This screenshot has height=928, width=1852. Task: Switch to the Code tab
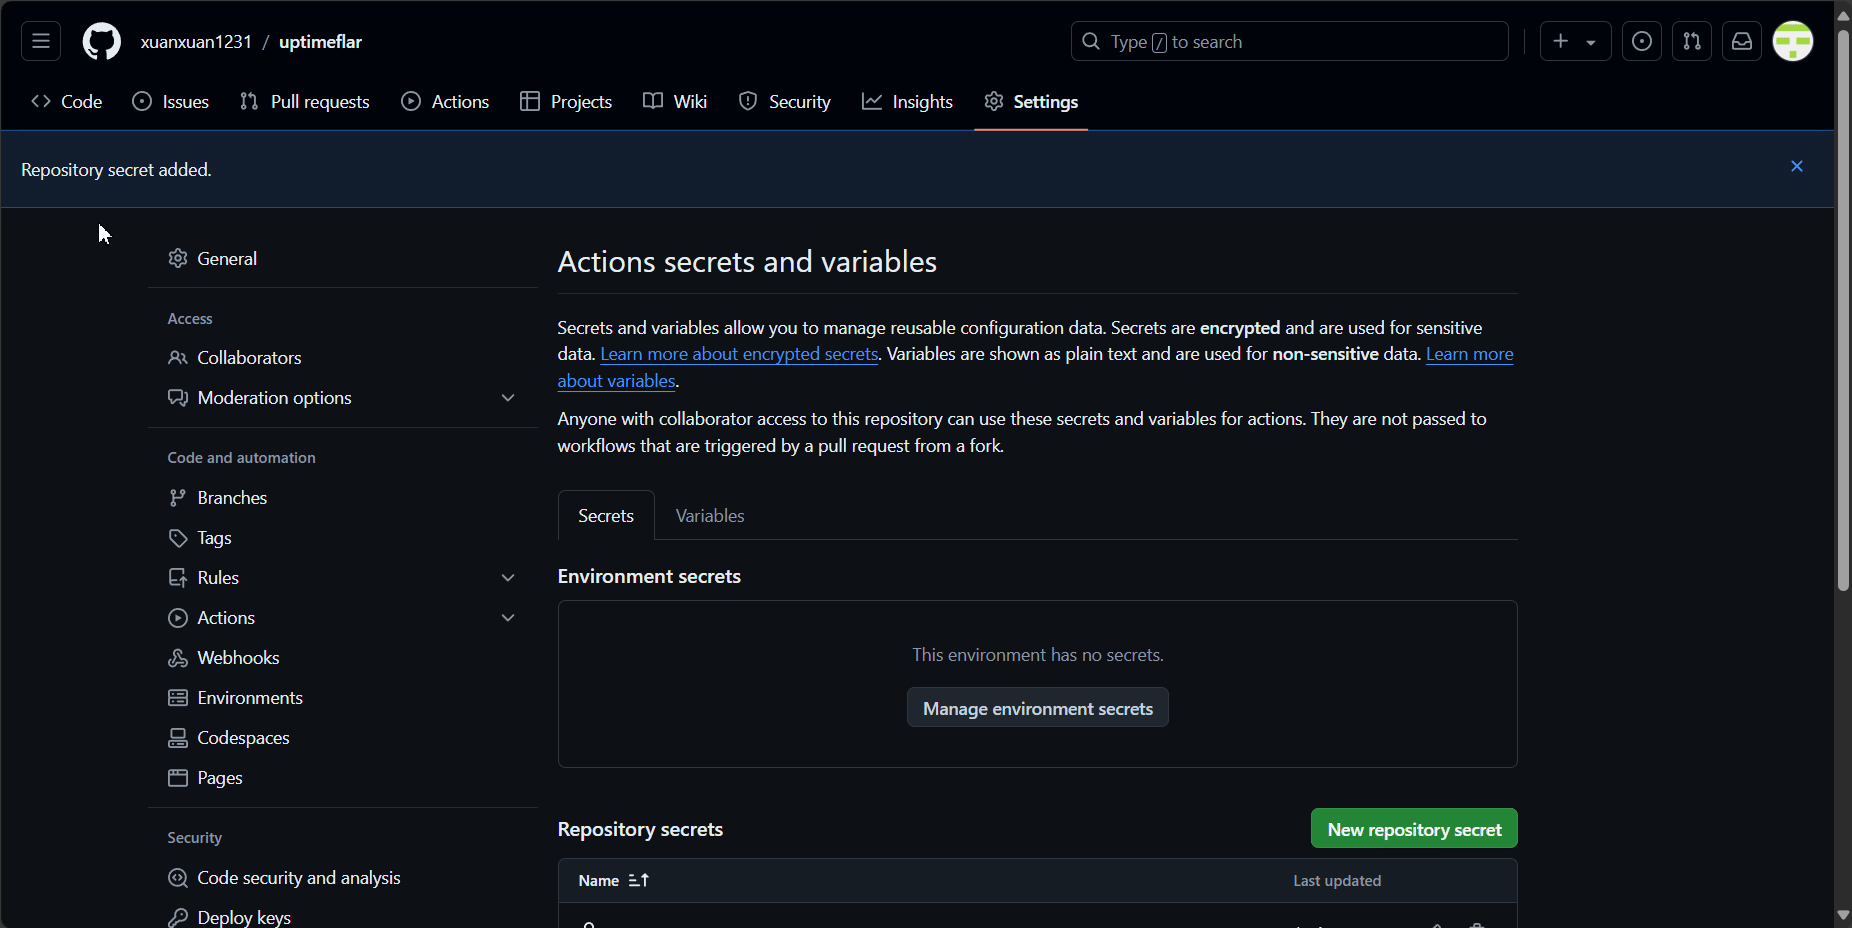tap(67, 101)
